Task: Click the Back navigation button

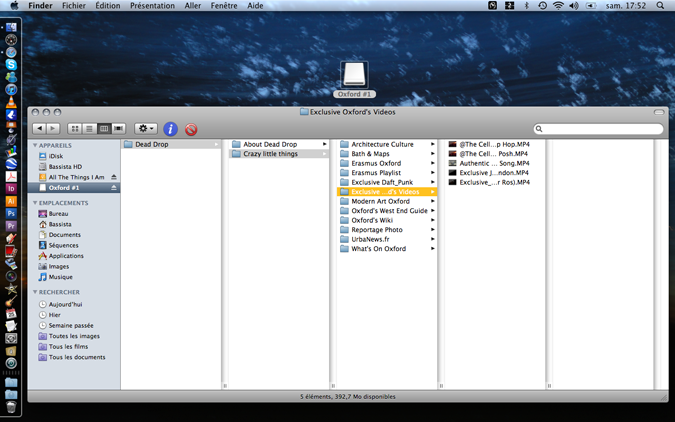Action: click(x=40, y=129)
